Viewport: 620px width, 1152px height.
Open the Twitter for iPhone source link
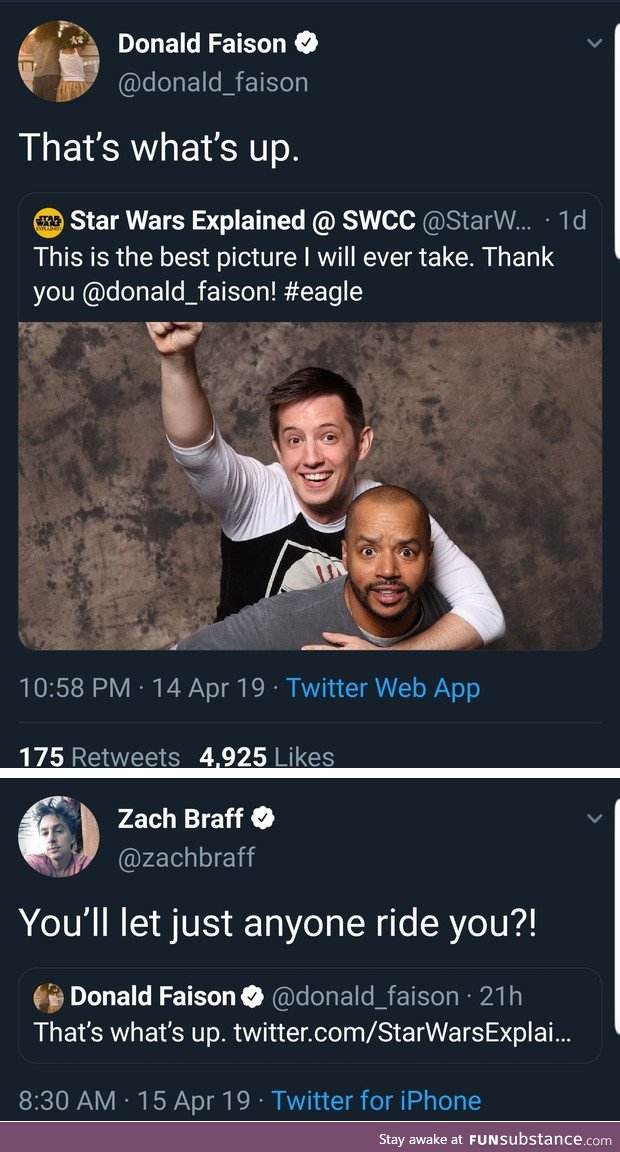coord(376,1100)
